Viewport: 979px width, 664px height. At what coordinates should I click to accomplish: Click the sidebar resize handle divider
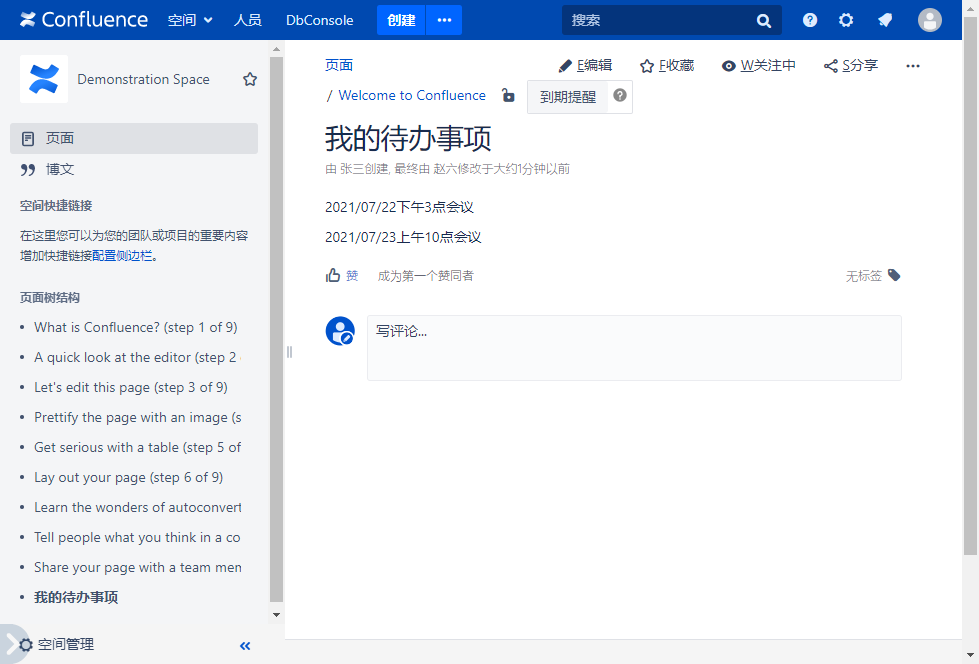click(x=289, y=351)
